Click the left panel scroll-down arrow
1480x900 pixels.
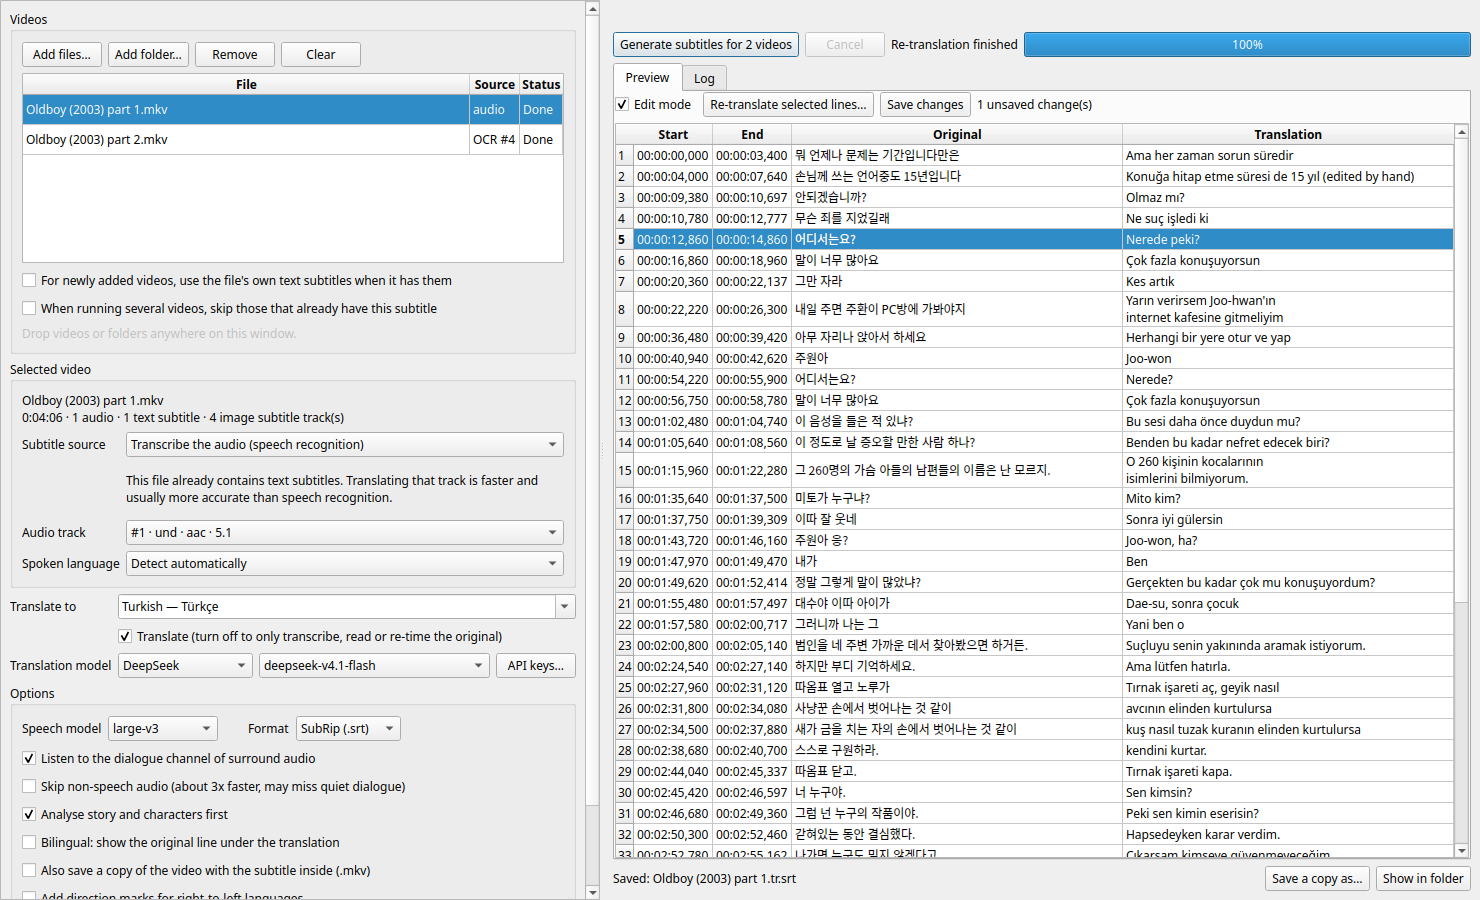pyautogui.click(x=592, y=892)
